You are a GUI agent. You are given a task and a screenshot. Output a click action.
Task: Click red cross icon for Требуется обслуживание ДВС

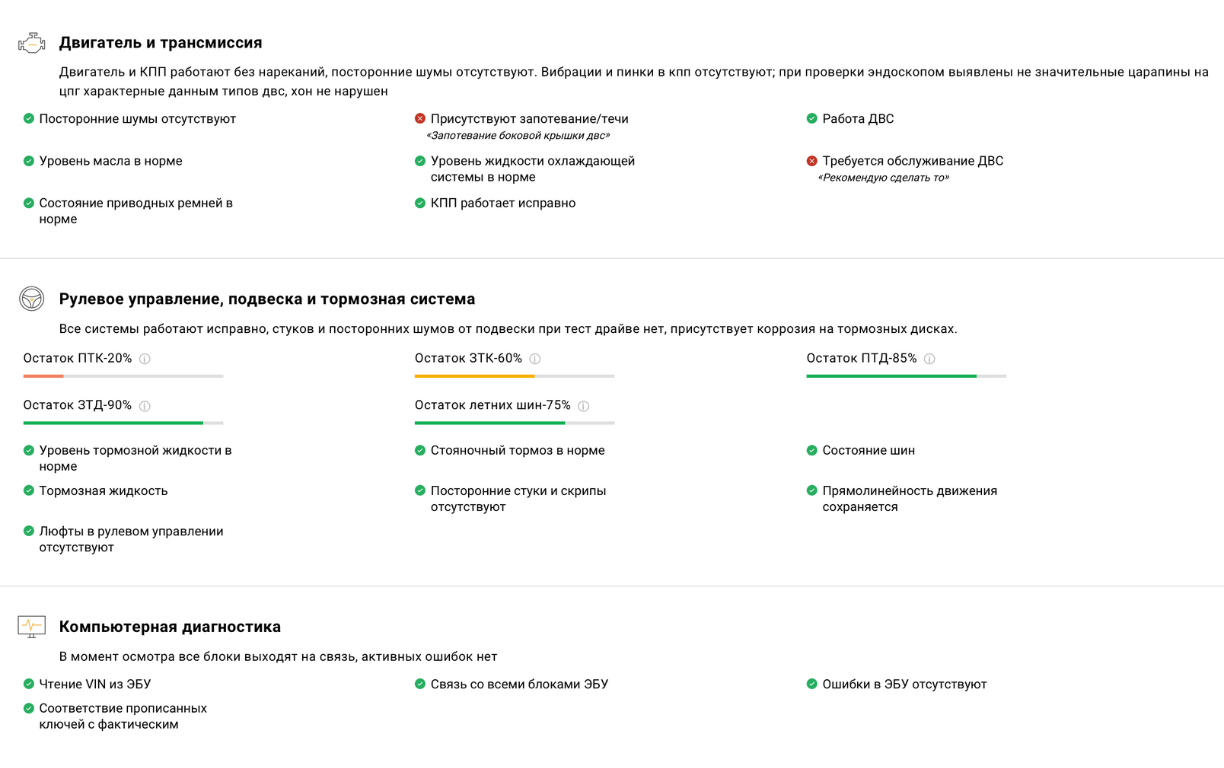812,161
